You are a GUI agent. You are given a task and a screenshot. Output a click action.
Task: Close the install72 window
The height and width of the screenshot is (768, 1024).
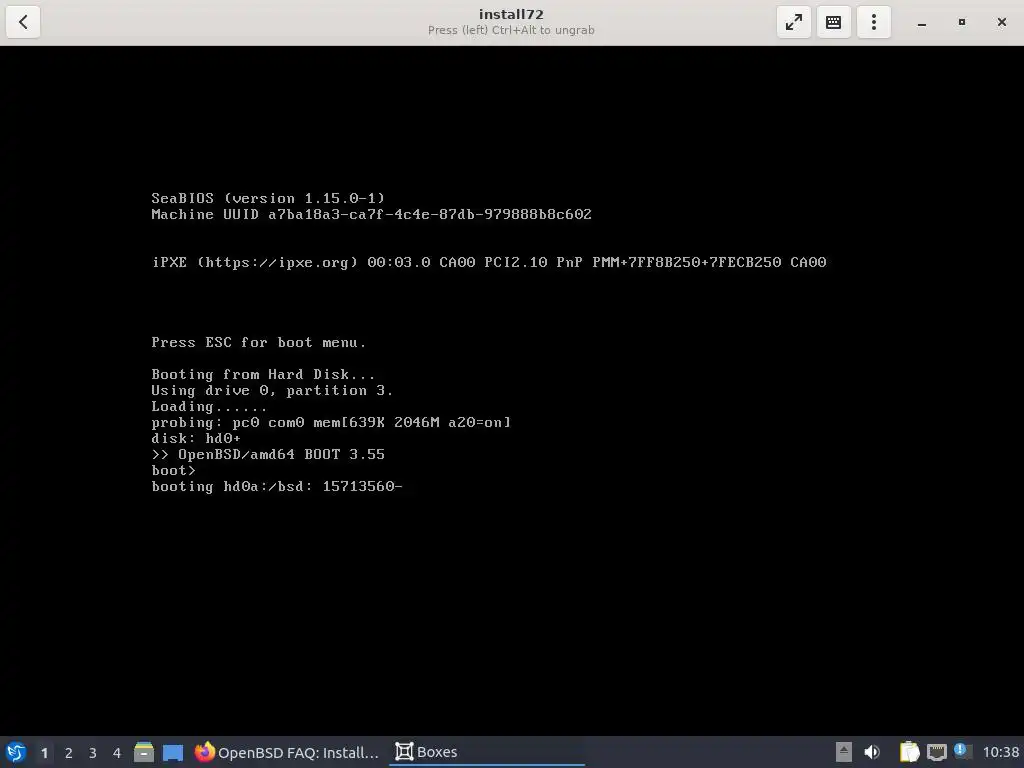[x=1002, y=22]
